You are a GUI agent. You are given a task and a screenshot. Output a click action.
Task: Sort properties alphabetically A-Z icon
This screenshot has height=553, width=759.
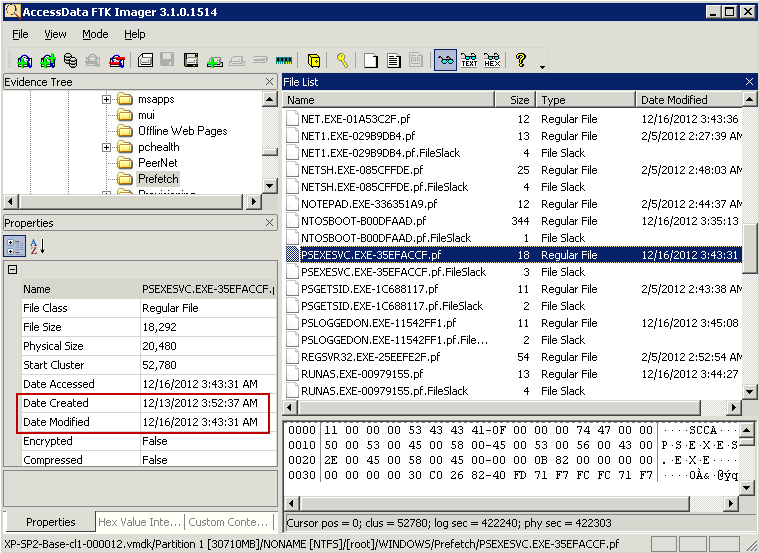tap(38, 246)
